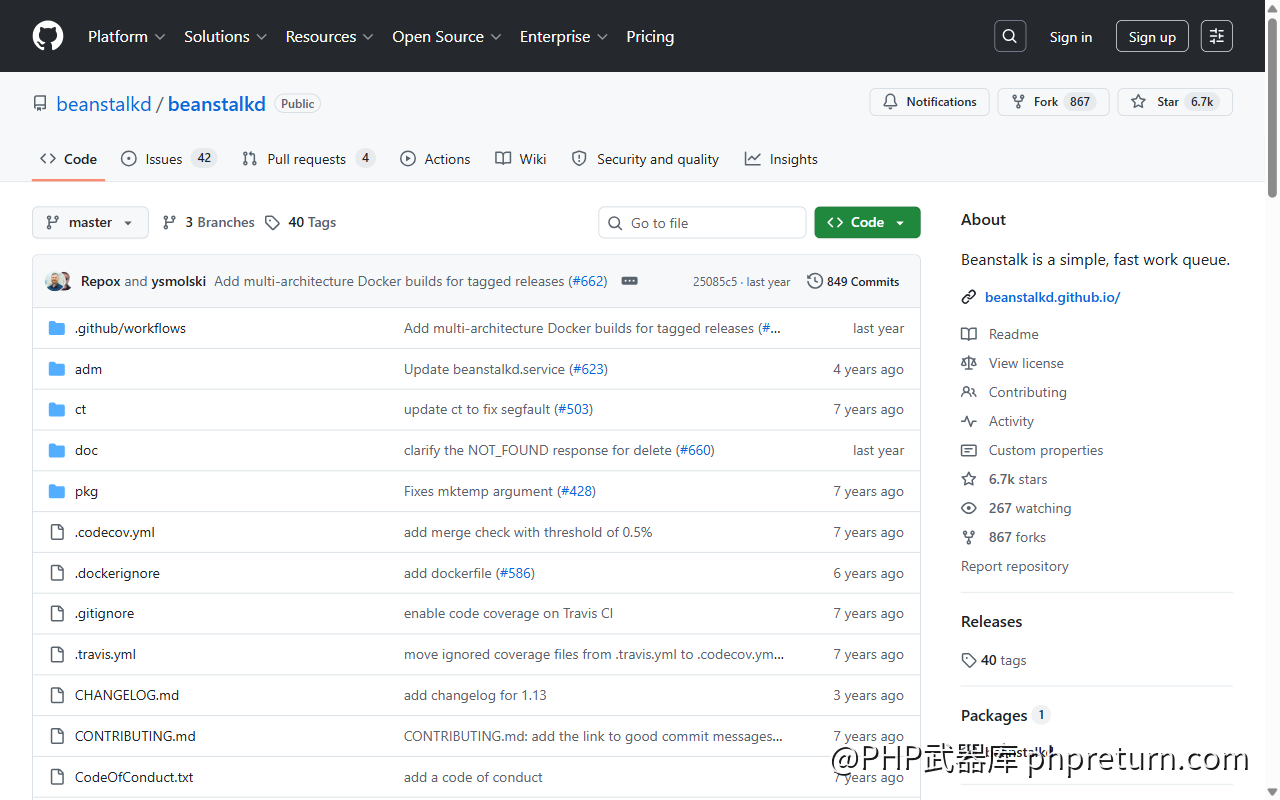Viewport: 1280px width, 800px height.
Task: Open the .github/workflows folder
Action: point(130,328)
